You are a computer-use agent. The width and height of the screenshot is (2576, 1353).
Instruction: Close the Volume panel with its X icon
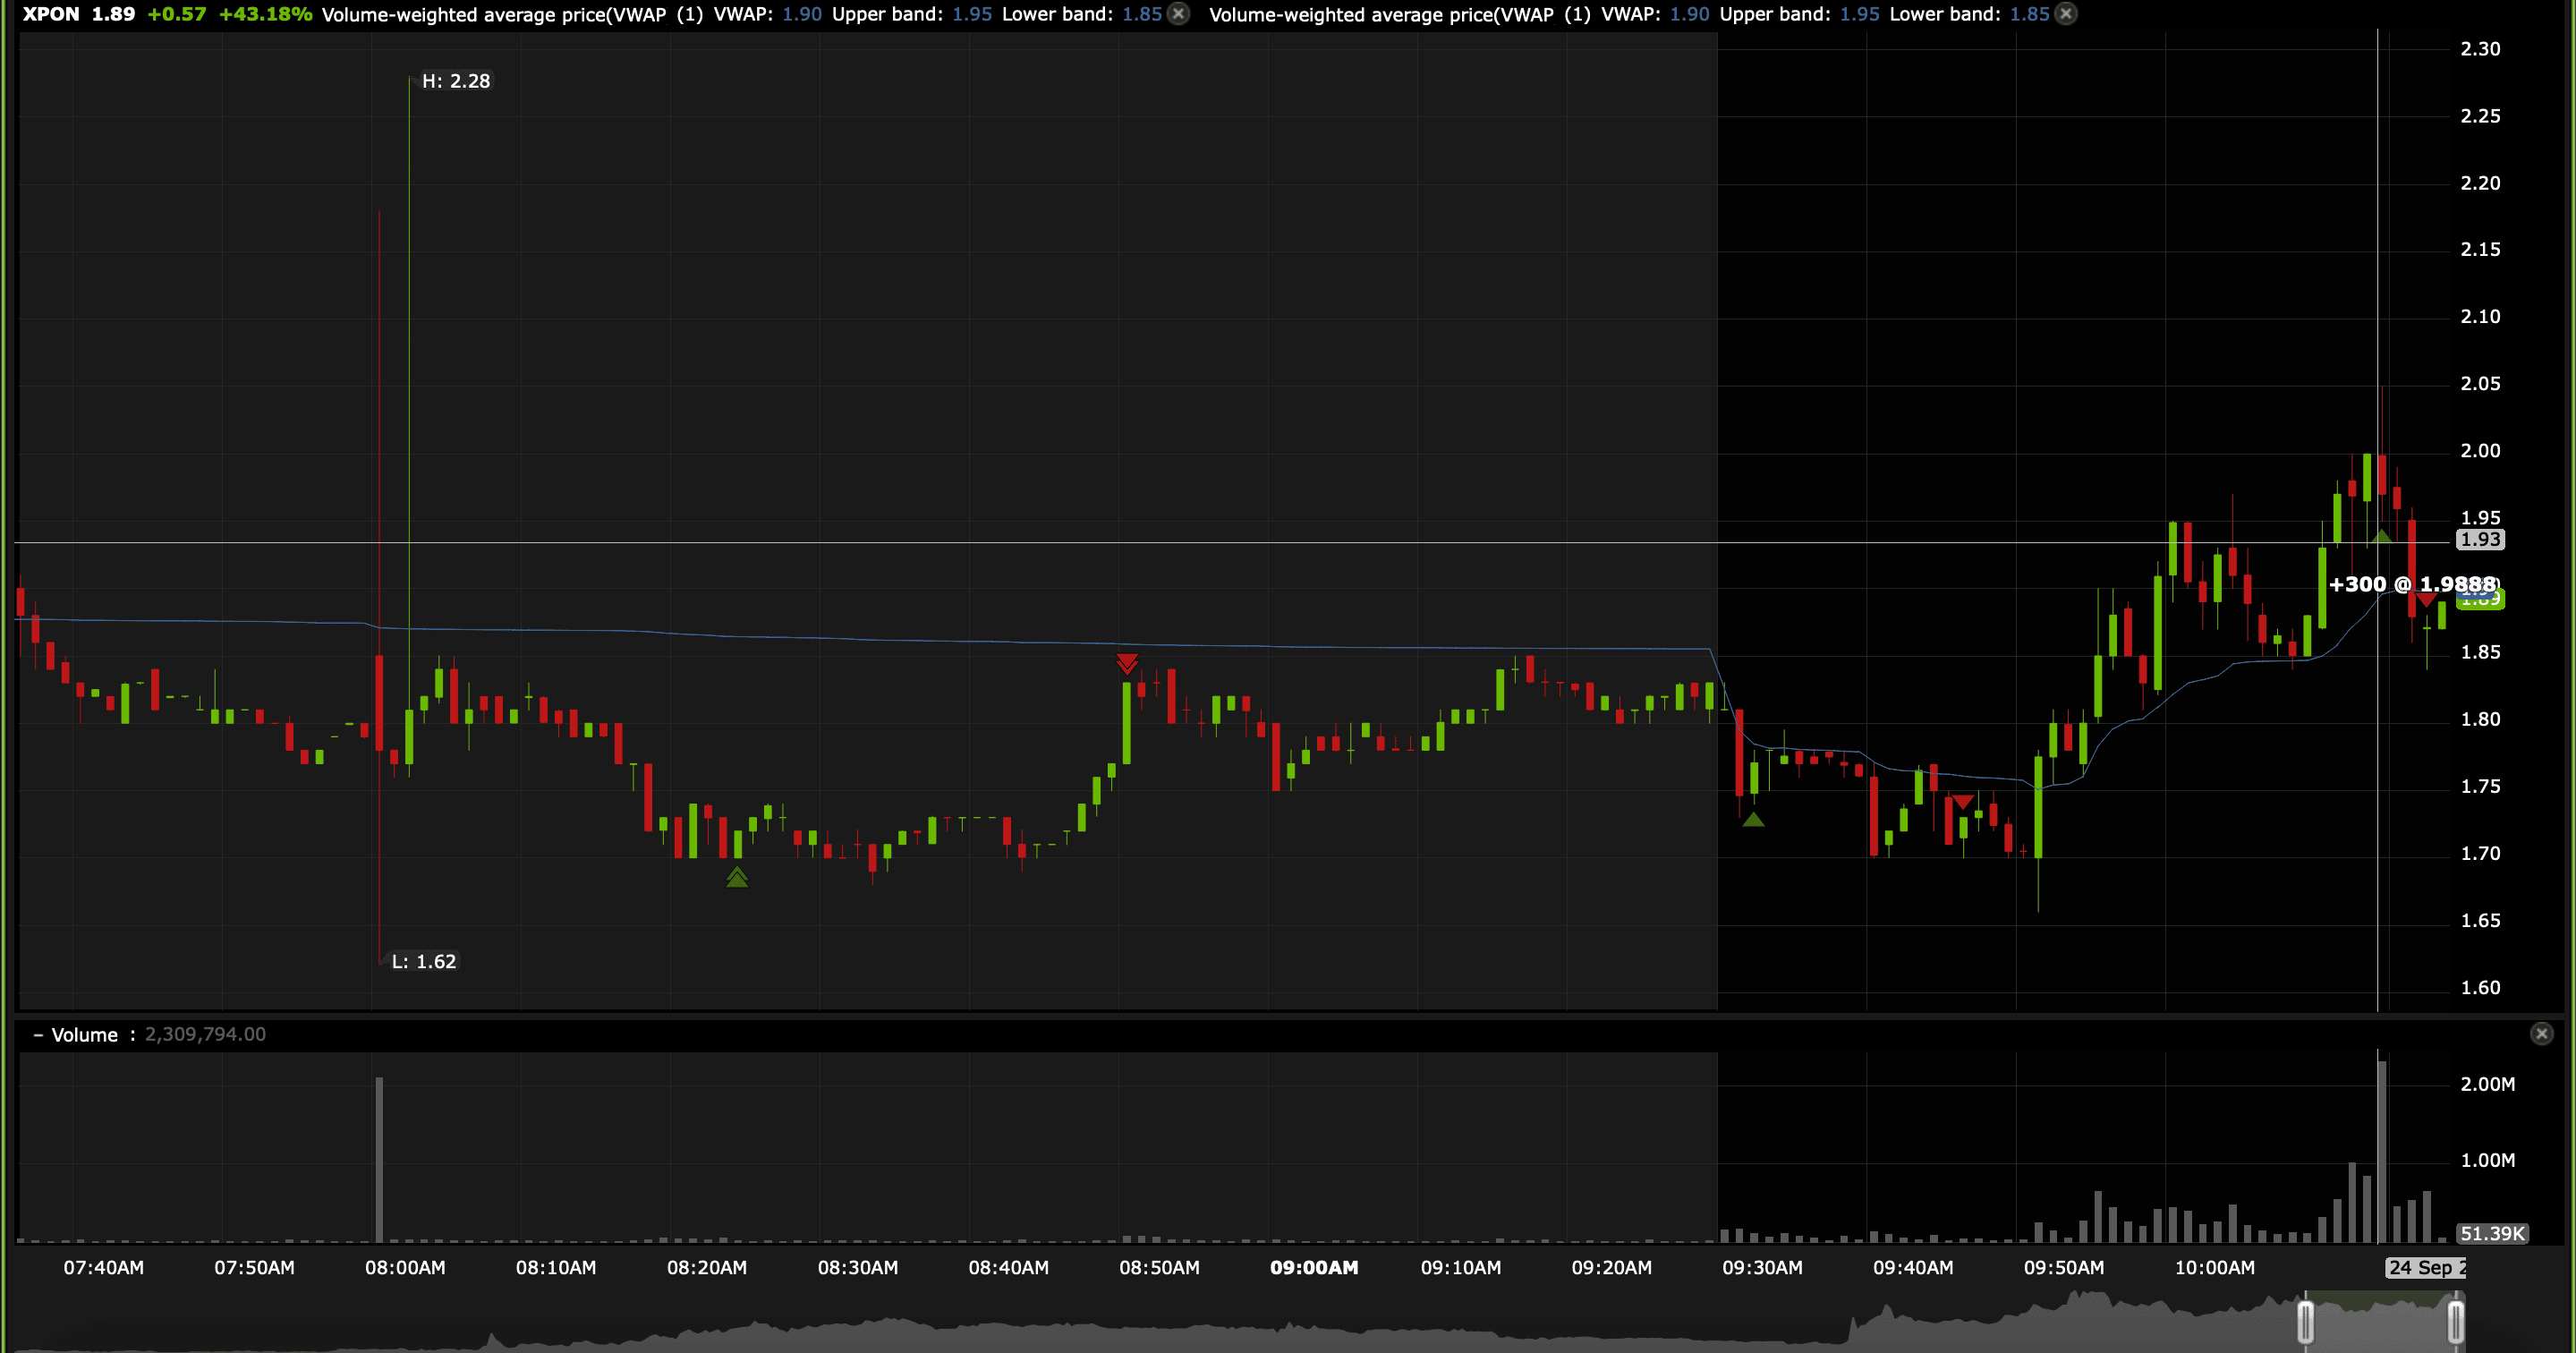(x=2541, y=1034)
